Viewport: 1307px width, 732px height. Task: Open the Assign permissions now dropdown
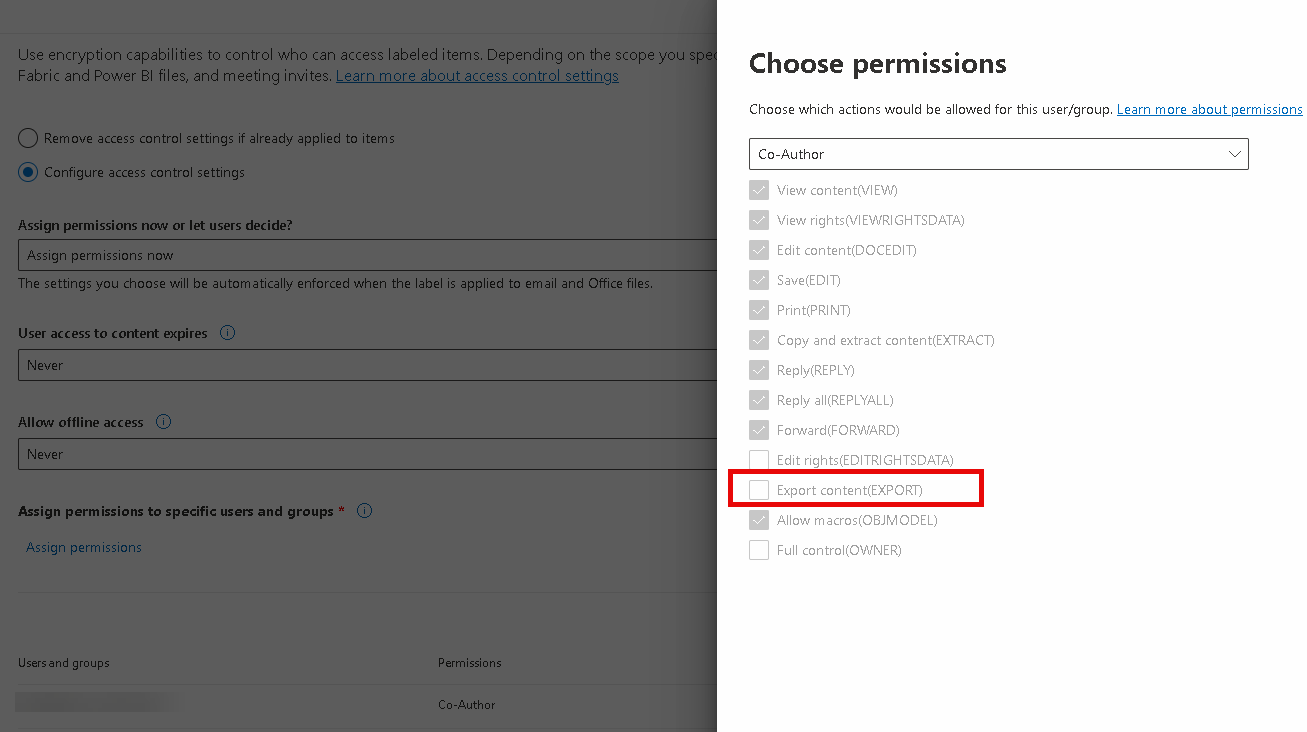367,255
